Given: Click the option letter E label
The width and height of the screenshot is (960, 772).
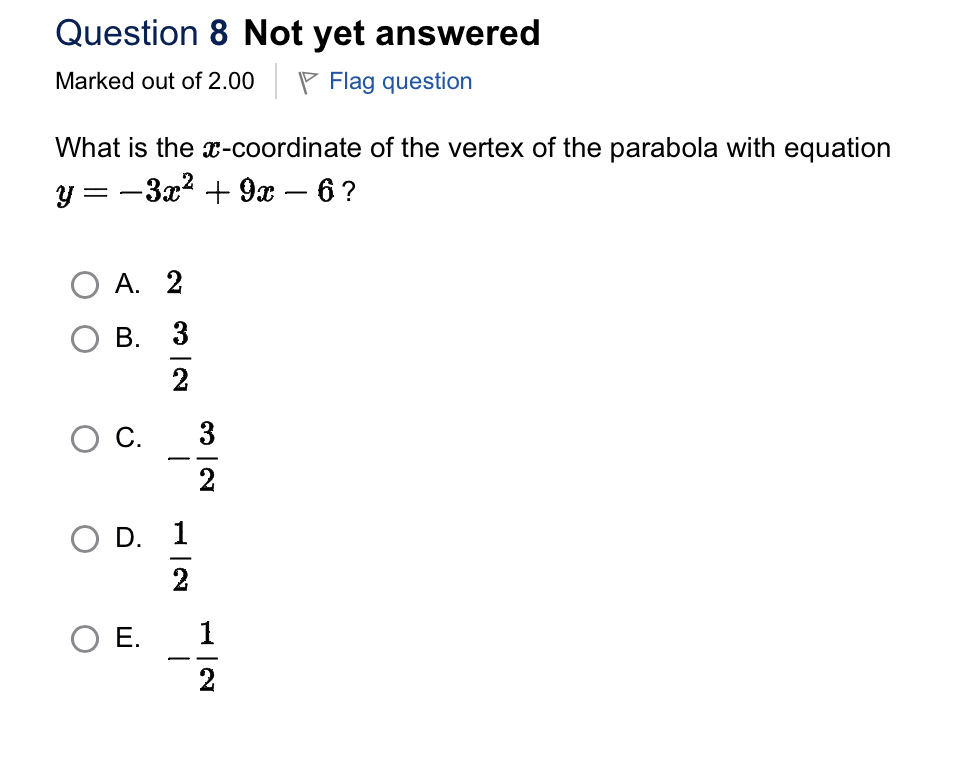Looking at the screenshot, I should pos(126,637).
